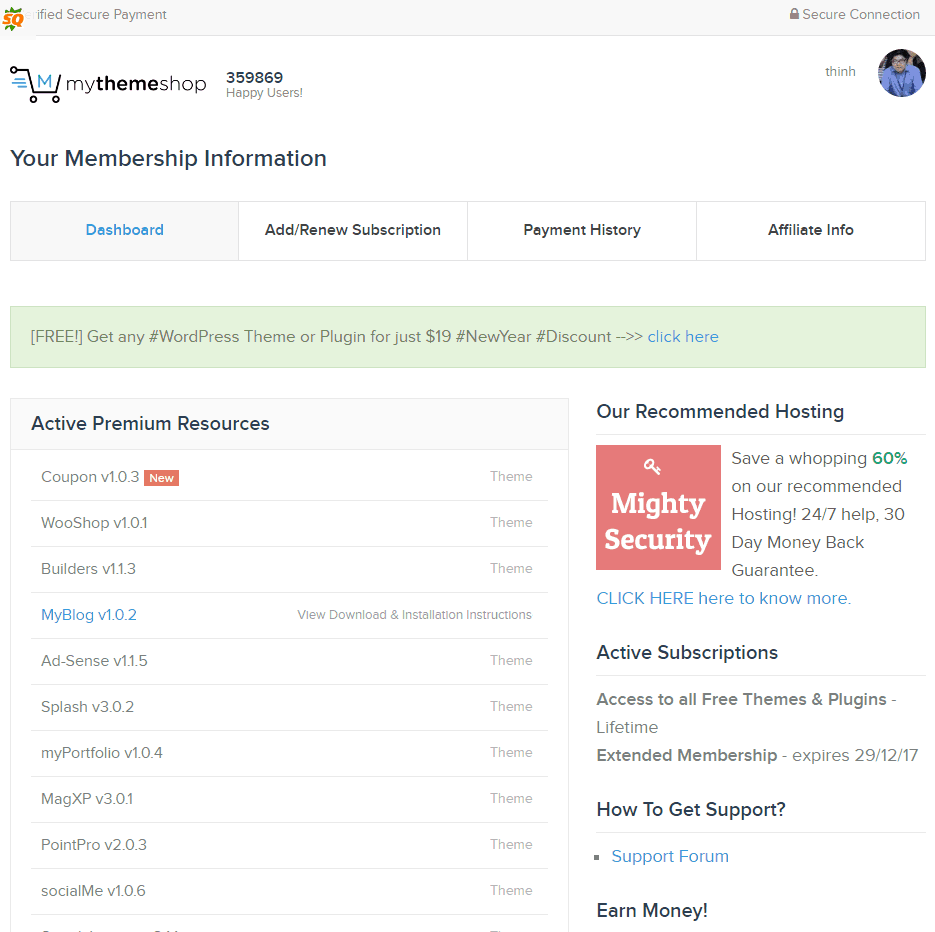
Task: Switch to Add/Renew Subscription tab
Action: click(x=353, y=230)
